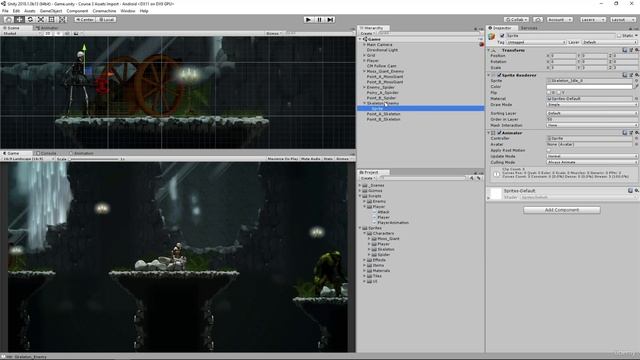Open the Layer dropdown in Inspector
This screenshot has height=360, width=640.
609,42
